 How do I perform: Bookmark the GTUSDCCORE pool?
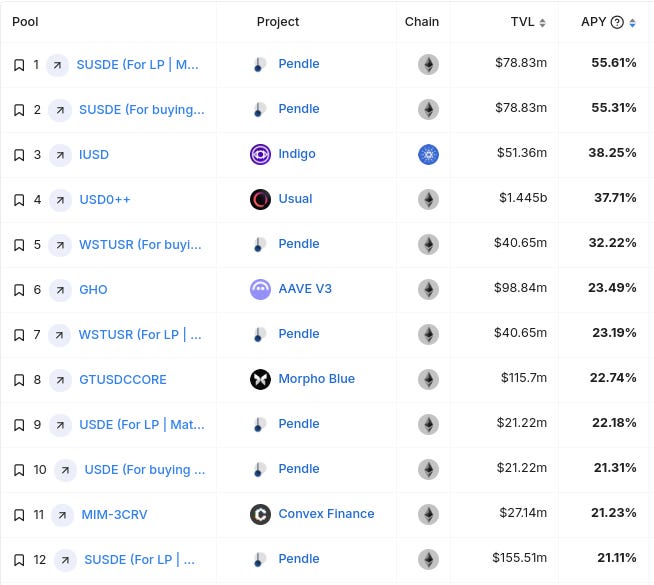(x=19, y=380)
